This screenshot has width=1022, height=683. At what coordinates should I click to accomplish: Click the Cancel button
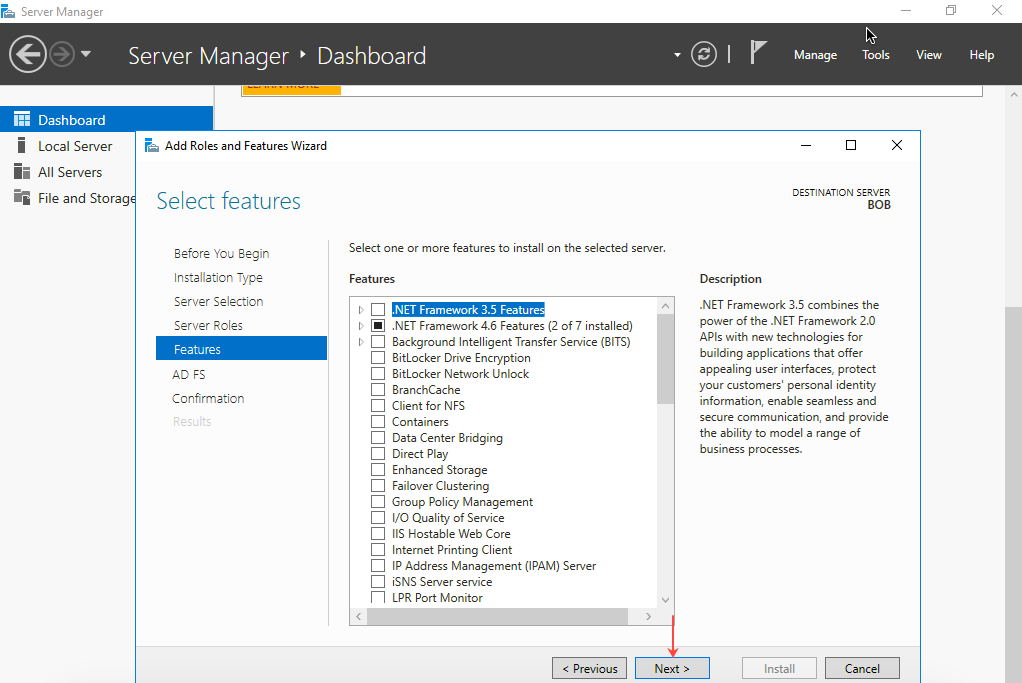[x=862, y=668]
